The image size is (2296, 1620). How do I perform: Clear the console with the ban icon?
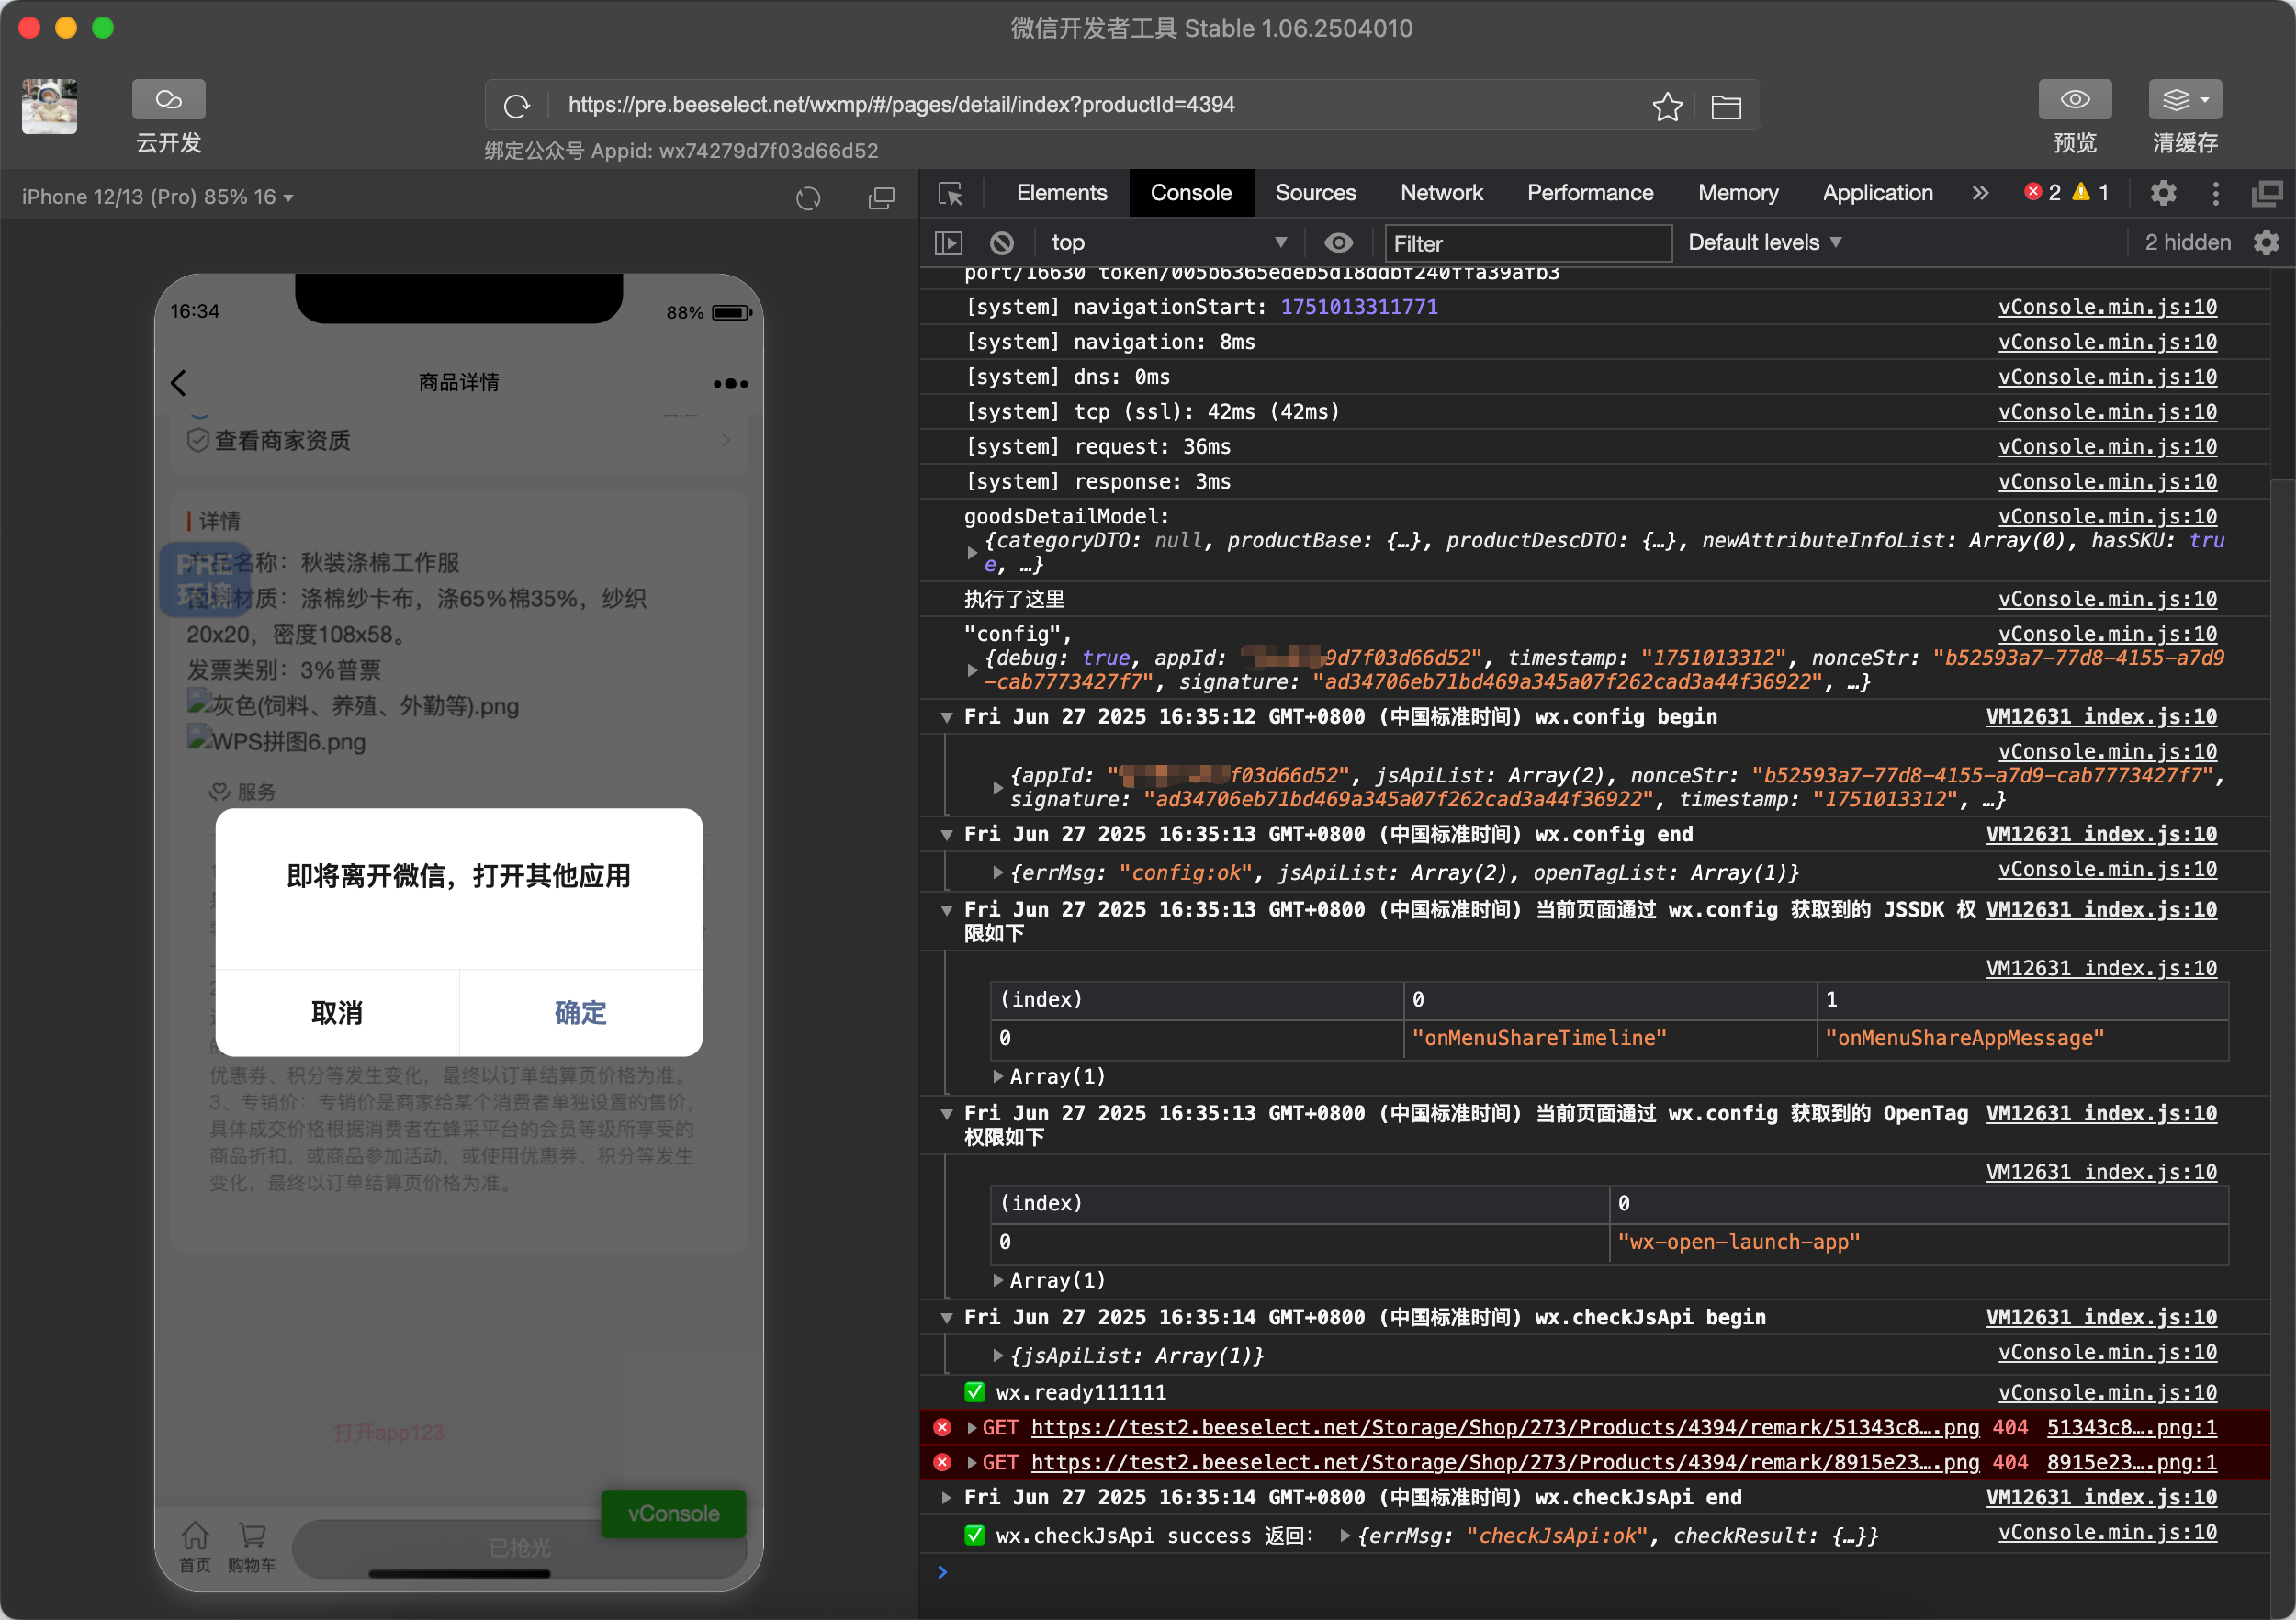click(x=1001, y=243)
